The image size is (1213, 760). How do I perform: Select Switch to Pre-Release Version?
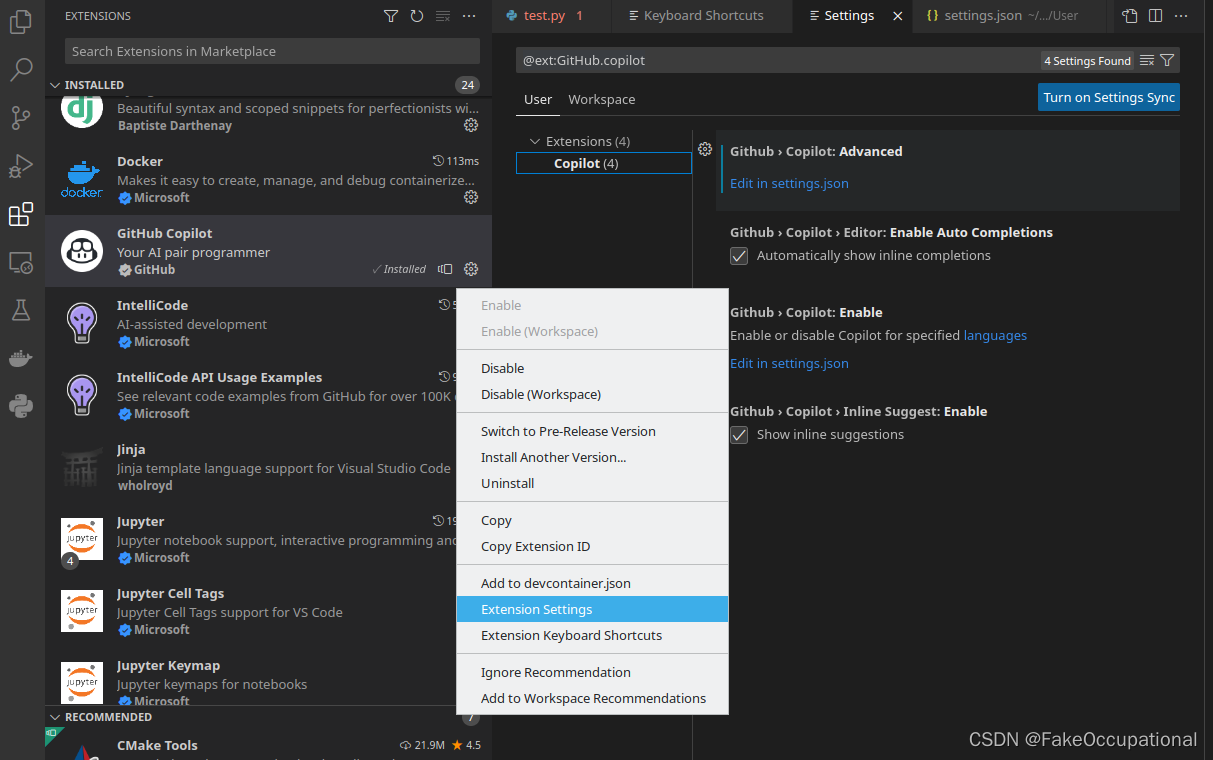pos(592,431)
